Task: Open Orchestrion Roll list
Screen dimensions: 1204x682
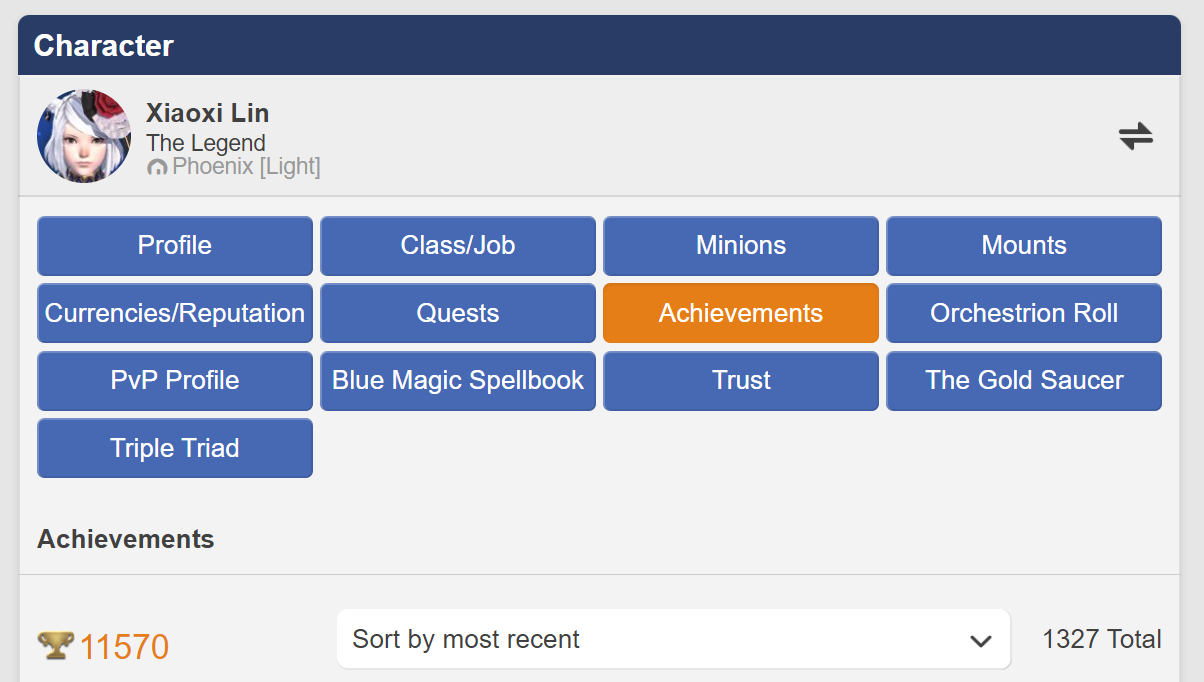Action: (x=1024, y=313)
